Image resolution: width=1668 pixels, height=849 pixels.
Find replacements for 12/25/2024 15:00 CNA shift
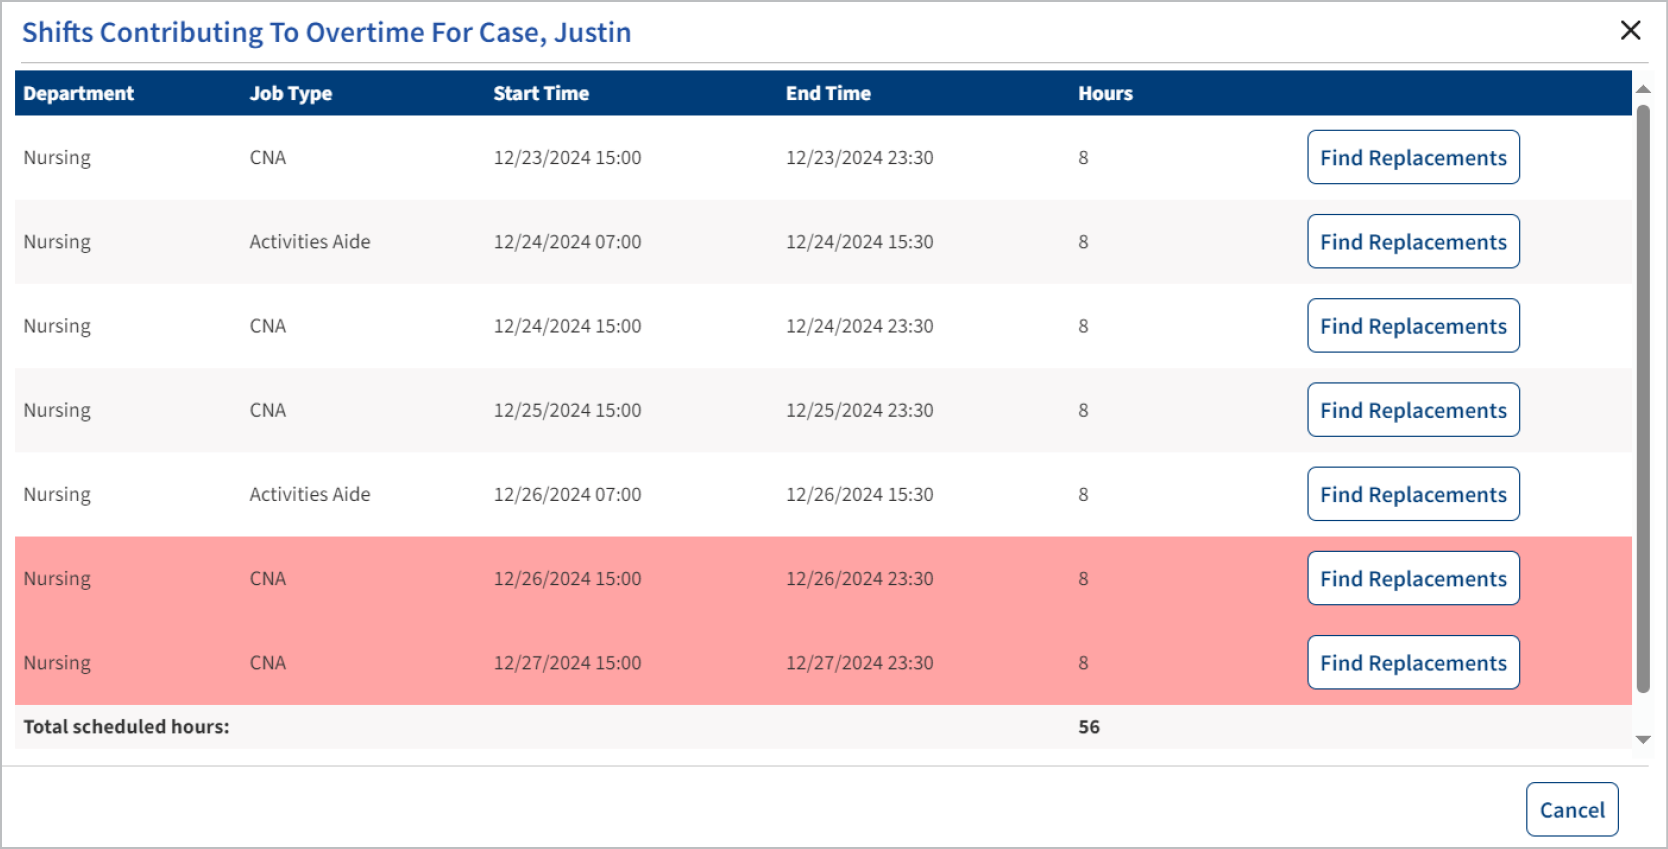1413,410
